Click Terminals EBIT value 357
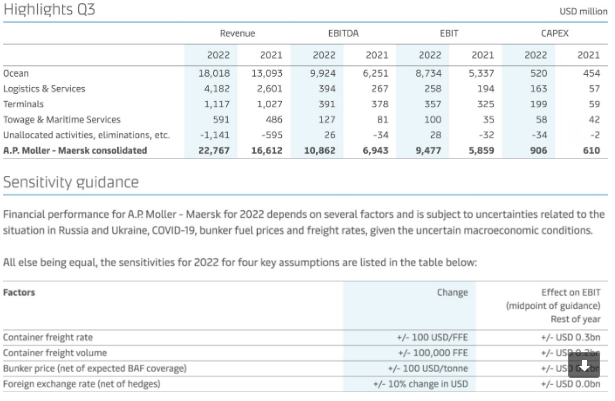Viewport: 615px width, 401px height. tap(433, 104)
